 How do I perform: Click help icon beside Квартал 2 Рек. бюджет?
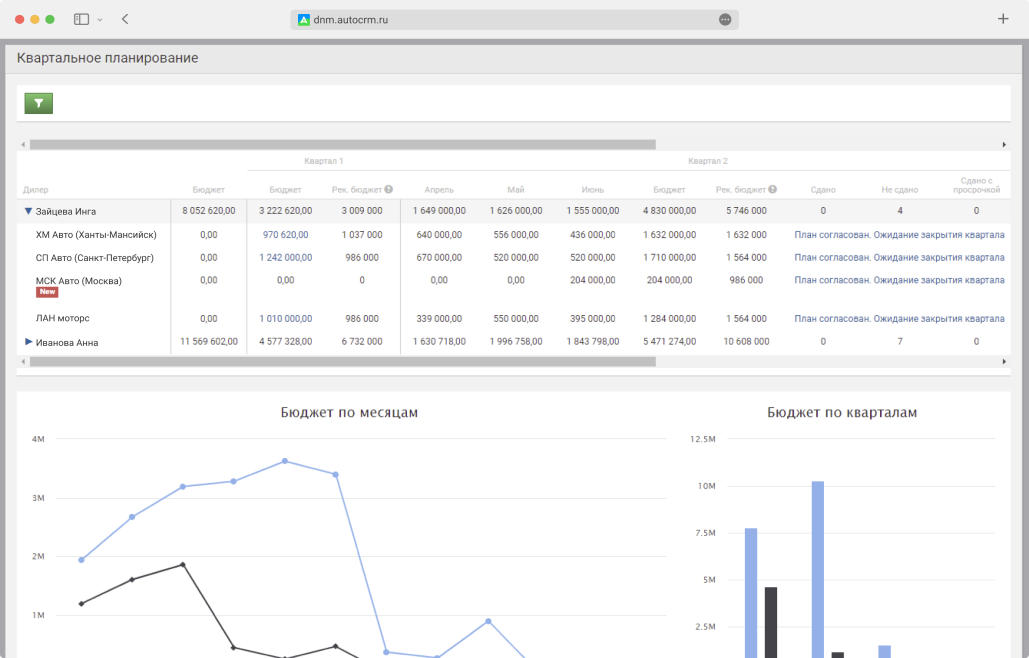click(x=772, y=189)
